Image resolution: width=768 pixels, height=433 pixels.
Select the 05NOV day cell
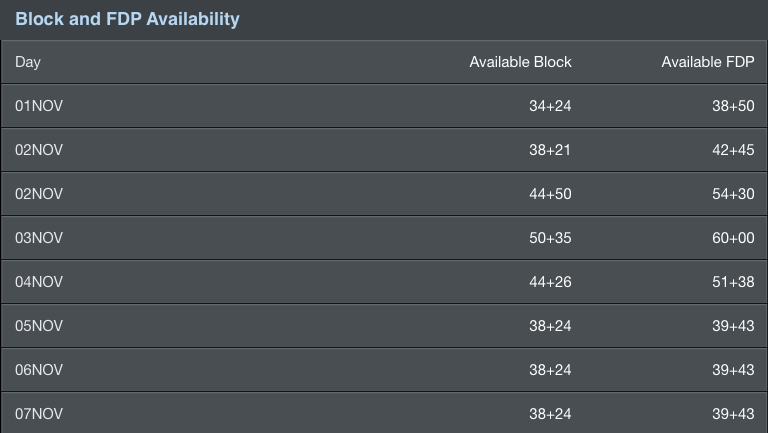pos(39,326)
